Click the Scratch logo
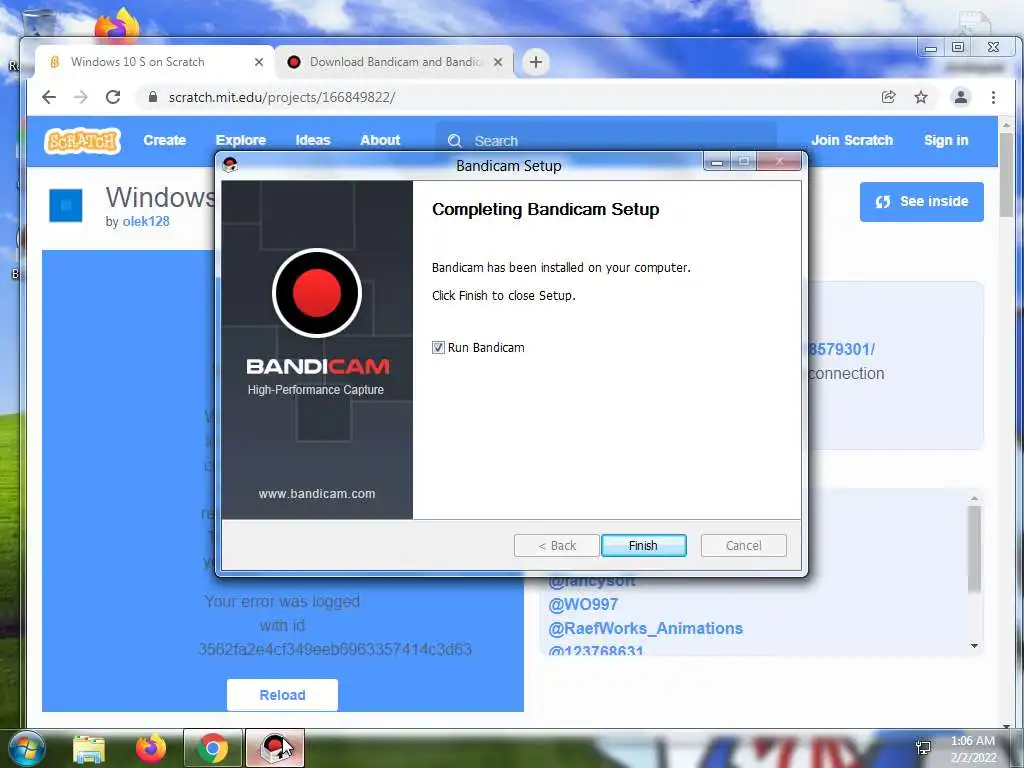This screenshot has width=1024, height=768. point(82,140)
